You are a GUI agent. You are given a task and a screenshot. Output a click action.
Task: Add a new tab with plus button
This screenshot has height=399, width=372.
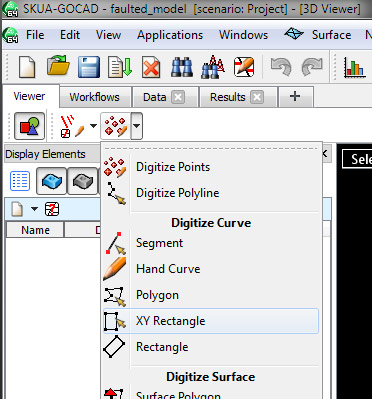(x=295, y=97)
